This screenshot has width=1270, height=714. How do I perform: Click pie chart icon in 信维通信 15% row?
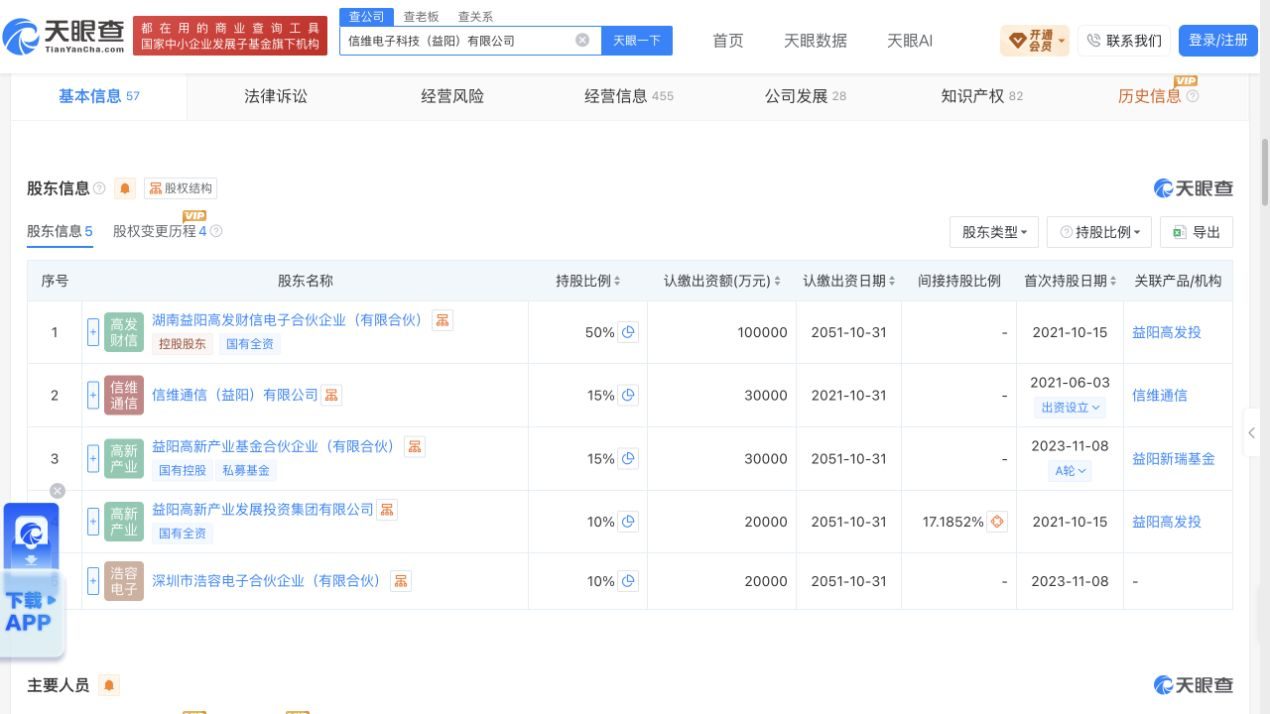point(628,395)
